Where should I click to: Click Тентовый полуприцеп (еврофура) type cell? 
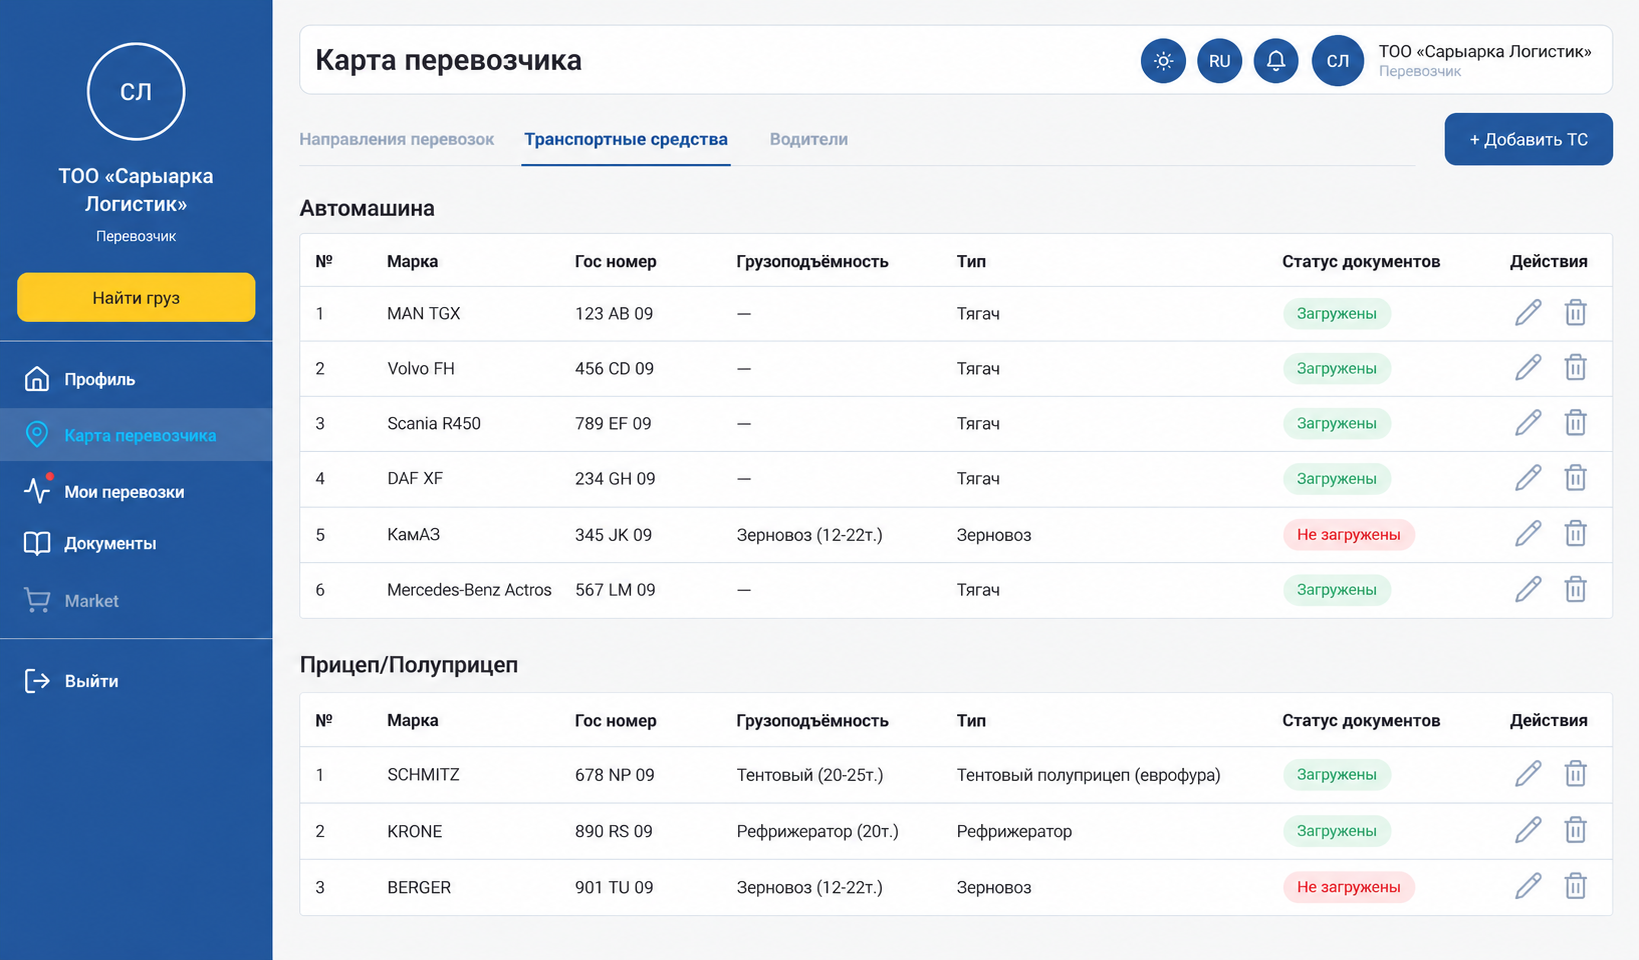(1089, 774)
